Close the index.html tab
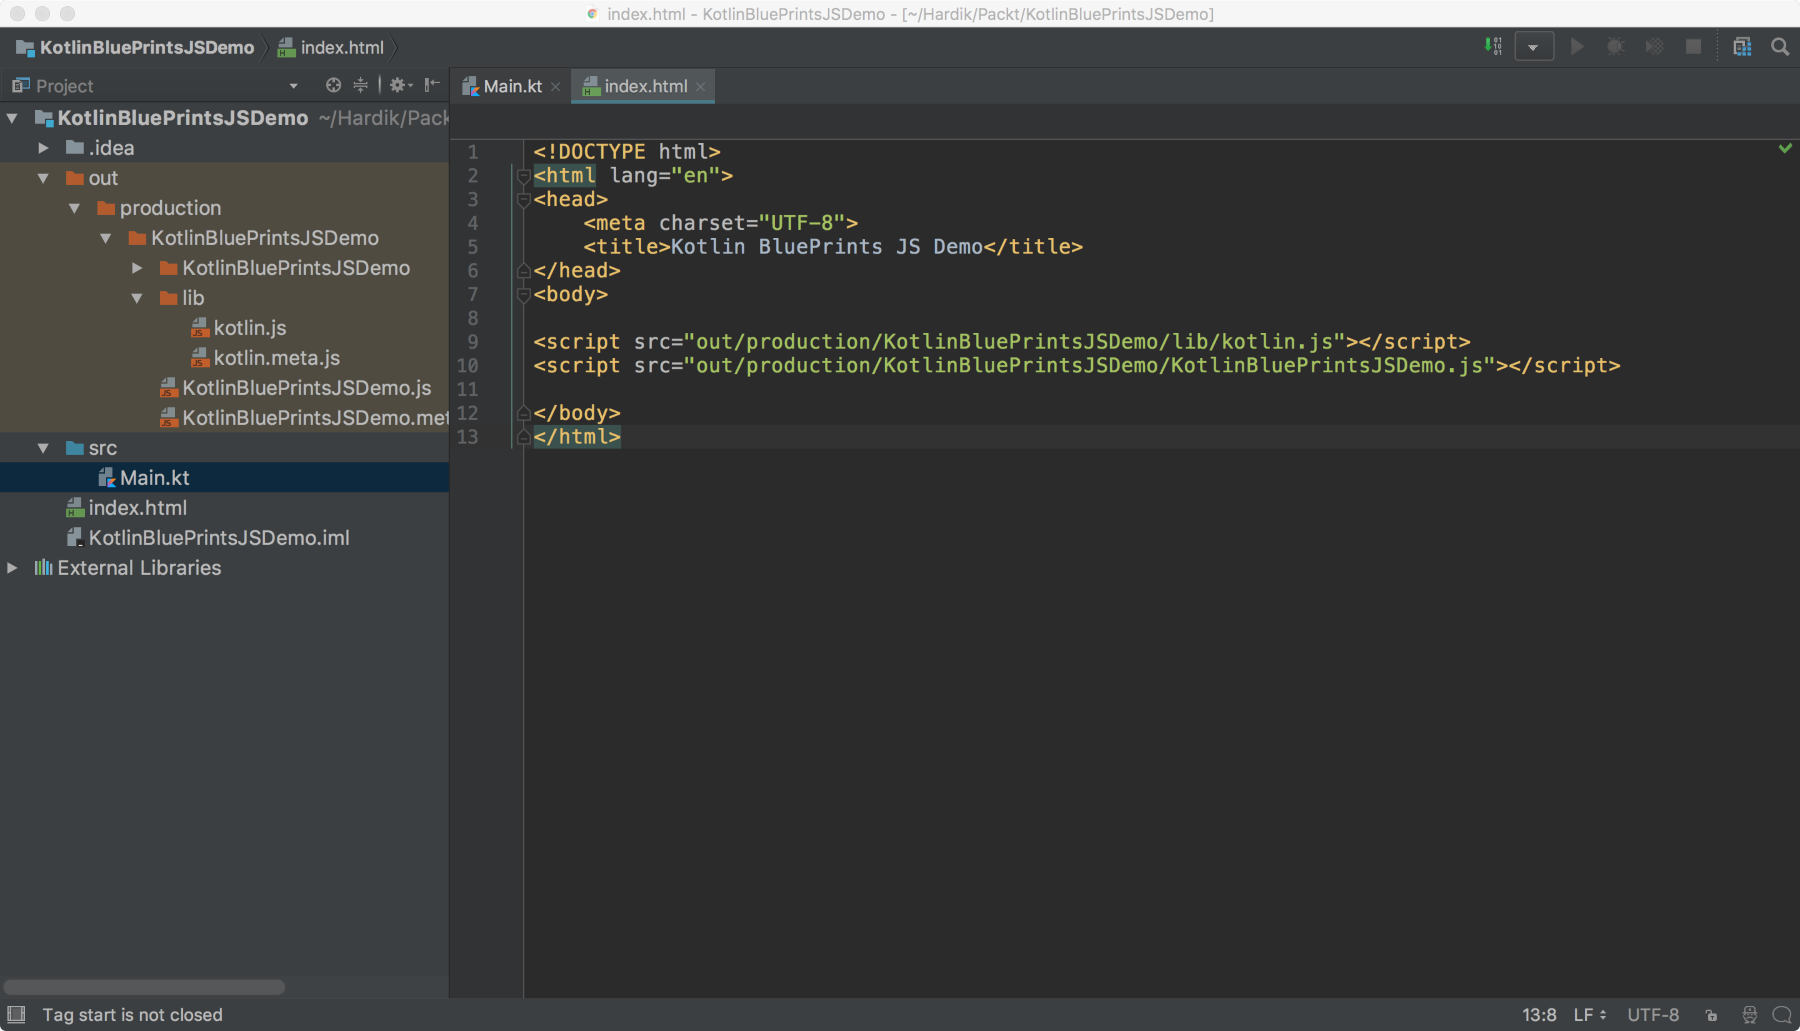The width and height of the screenshot is (1800, 1031). point(701,87)
